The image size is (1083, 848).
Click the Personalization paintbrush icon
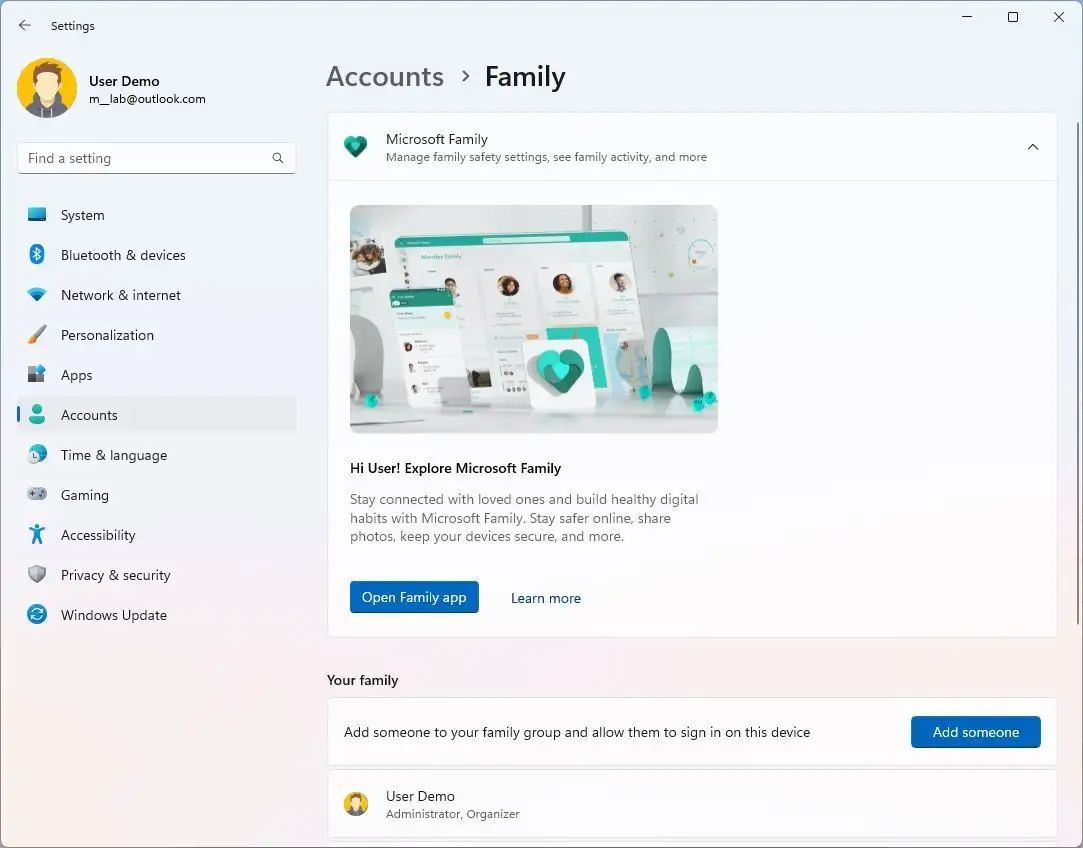(37, 335)
